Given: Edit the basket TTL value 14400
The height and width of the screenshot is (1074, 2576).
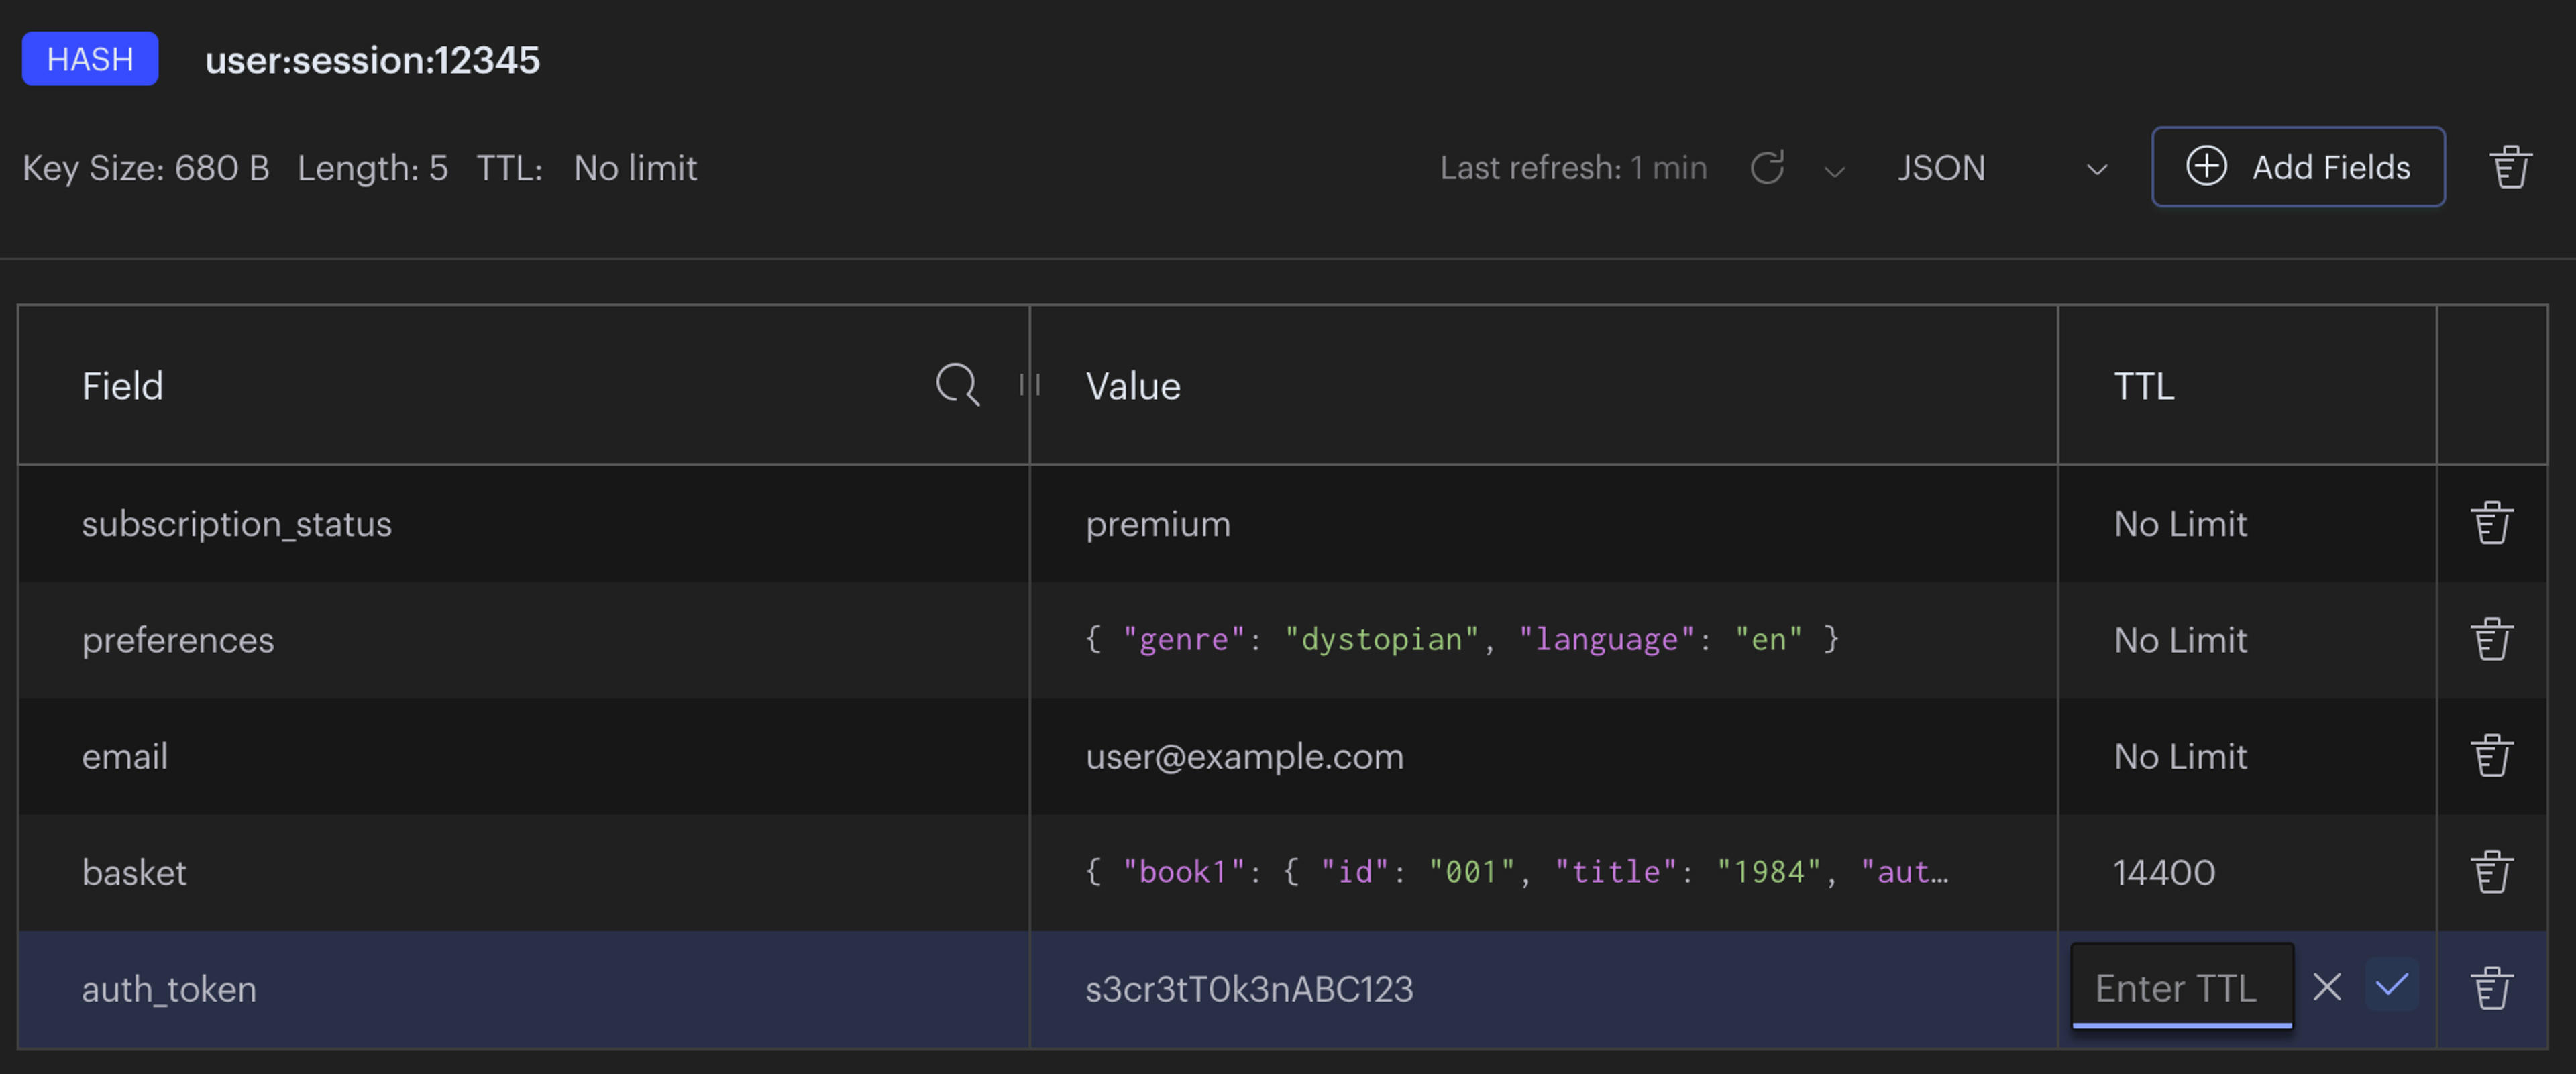Looking at the screenshot, I should (x=2164, y=872).
